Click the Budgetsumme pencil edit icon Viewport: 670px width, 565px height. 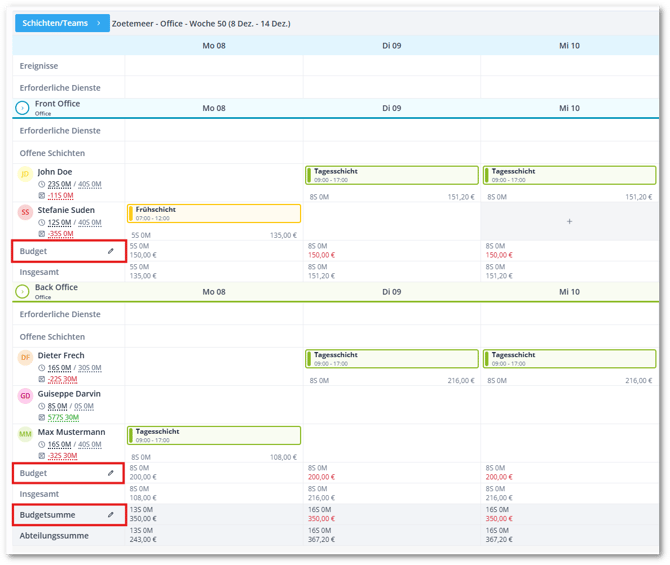point(111,515)
